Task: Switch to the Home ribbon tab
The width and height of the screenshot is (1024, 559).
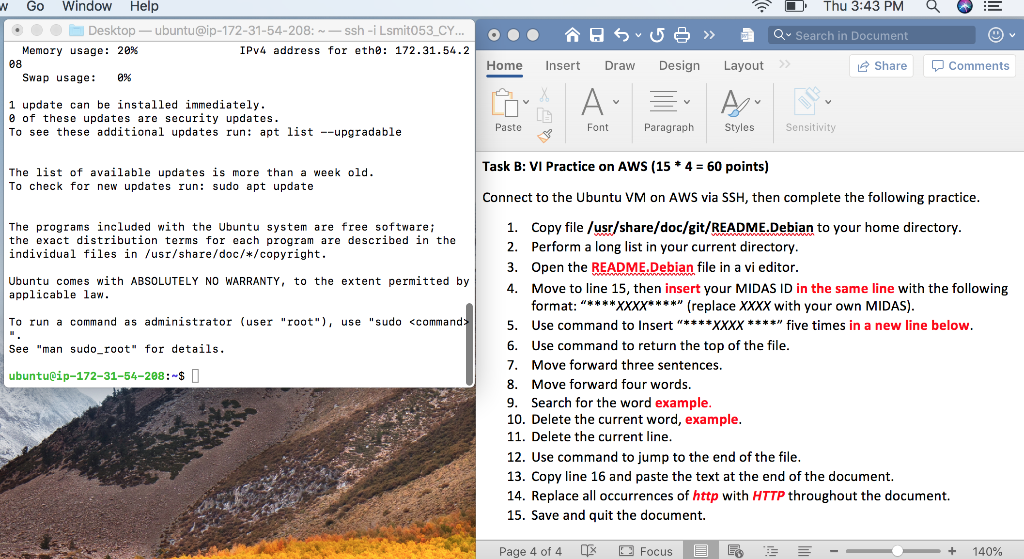Action: [504, 65]
